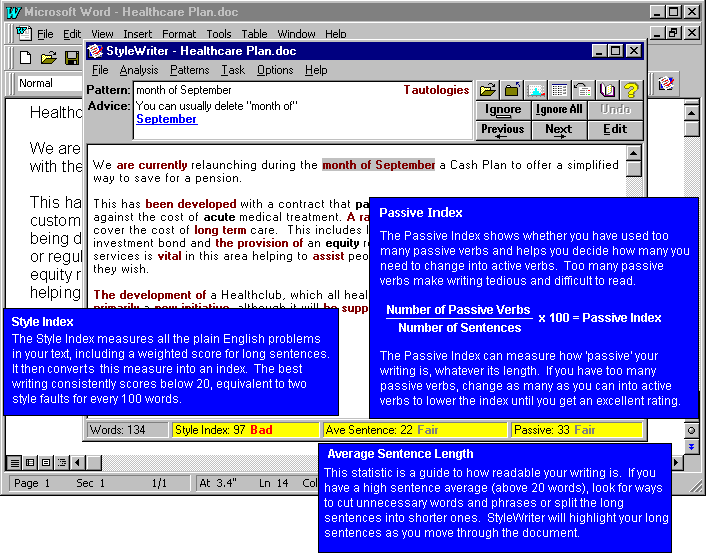
Task: Open Word's View menu
Action: 102,34
